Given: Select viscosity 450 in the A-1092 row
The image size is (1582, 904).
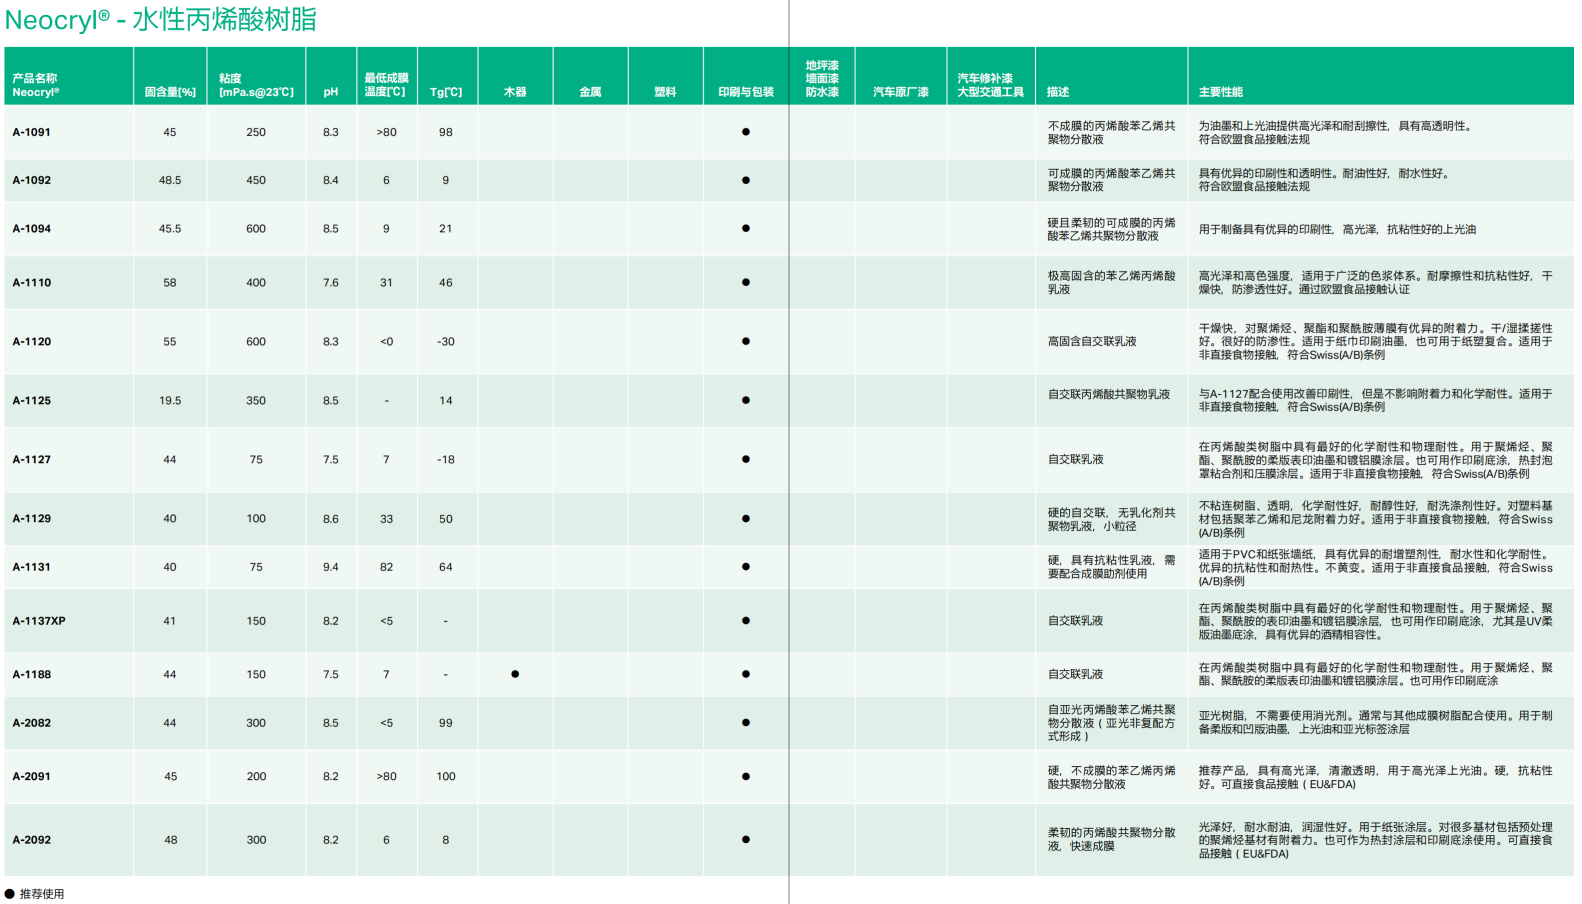Looking at the screenshot, I should [x=256, y=180].
